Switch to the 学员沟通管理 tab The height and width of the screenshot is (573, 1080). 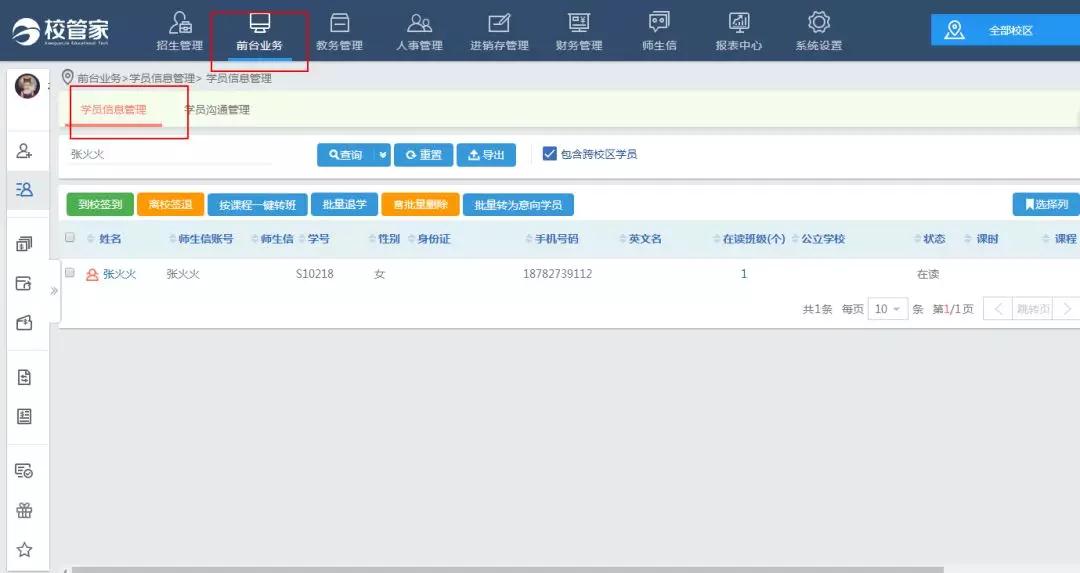click(x=218, y=110)
